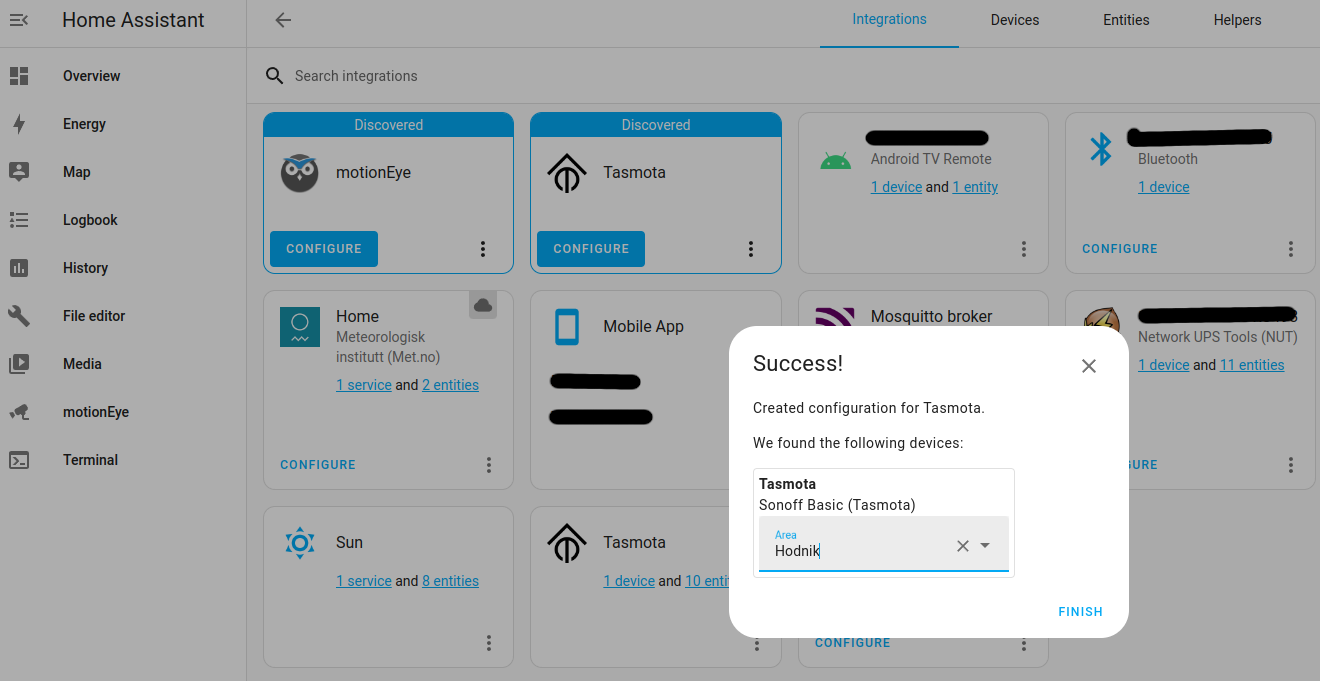Click the search magnifier icon

pos(274,76)
